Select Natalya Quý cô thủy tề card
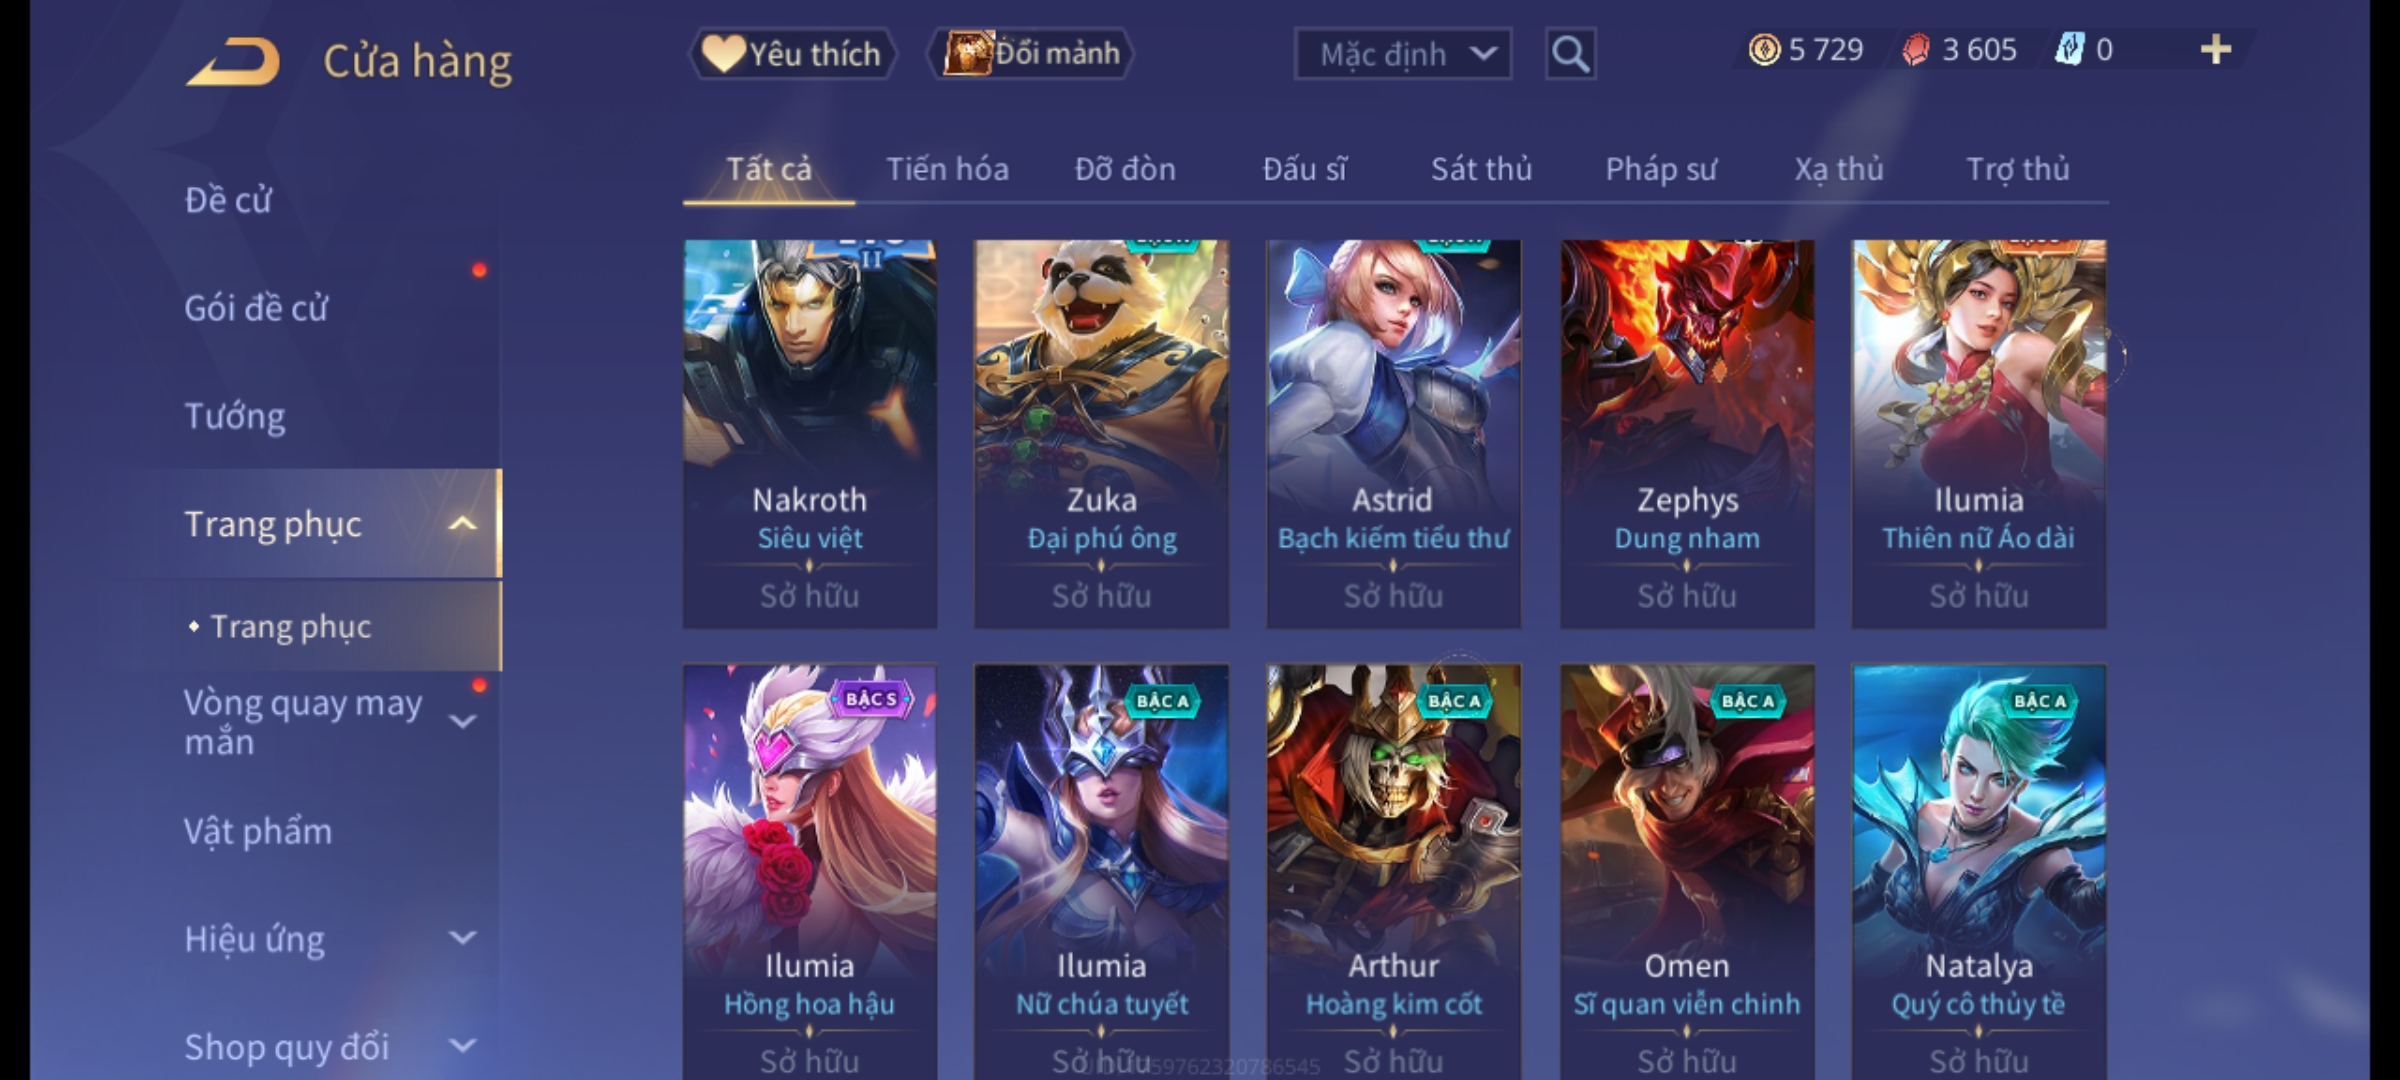 (x=1979, y=872)
